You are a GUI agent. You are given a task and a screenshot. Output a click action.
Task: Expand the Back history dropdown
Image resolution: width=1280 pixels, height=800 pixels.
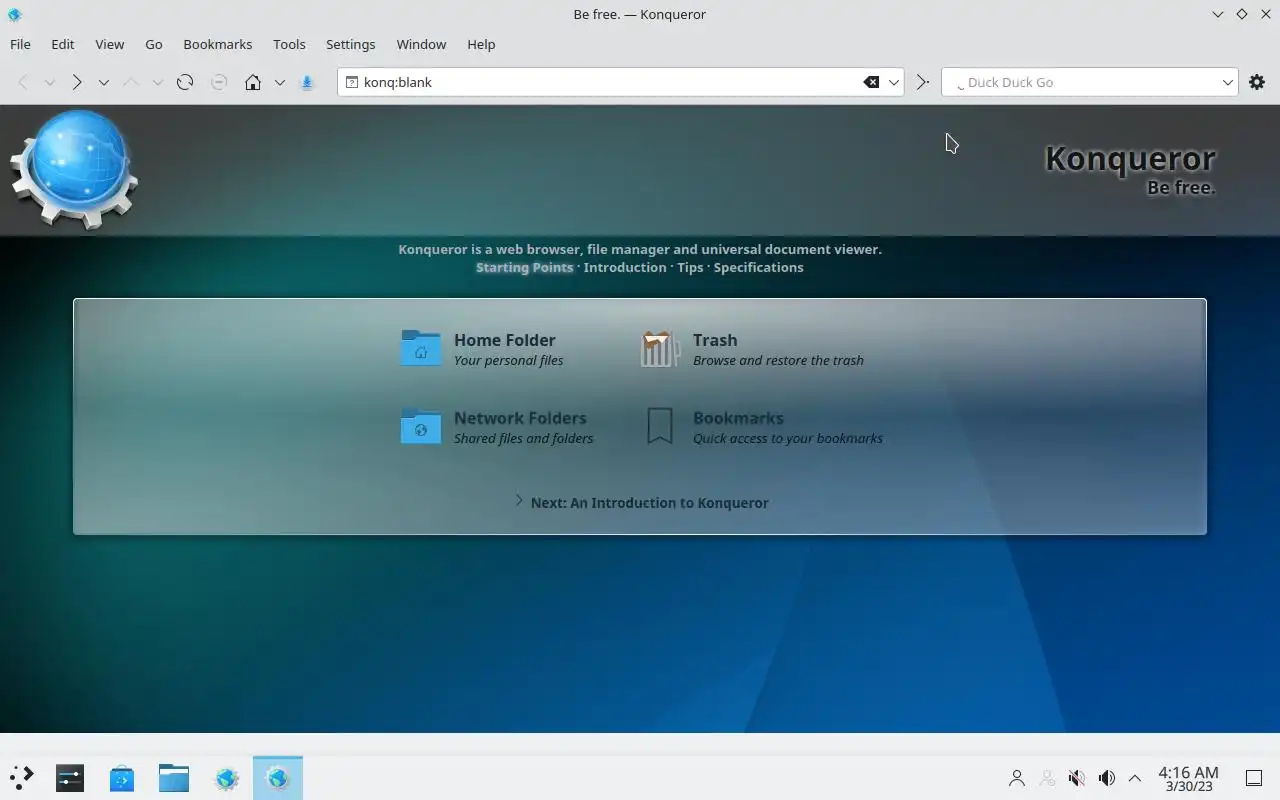[x=49, y=82]
